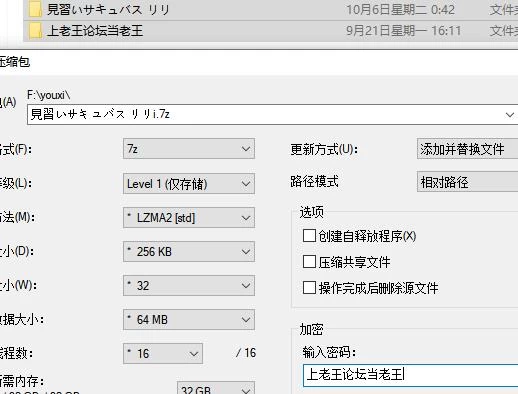The width and height of the screenshot is (518, 394).
Task: Open the 64 MB solid block size dropdown
Action: pos(189,319)
